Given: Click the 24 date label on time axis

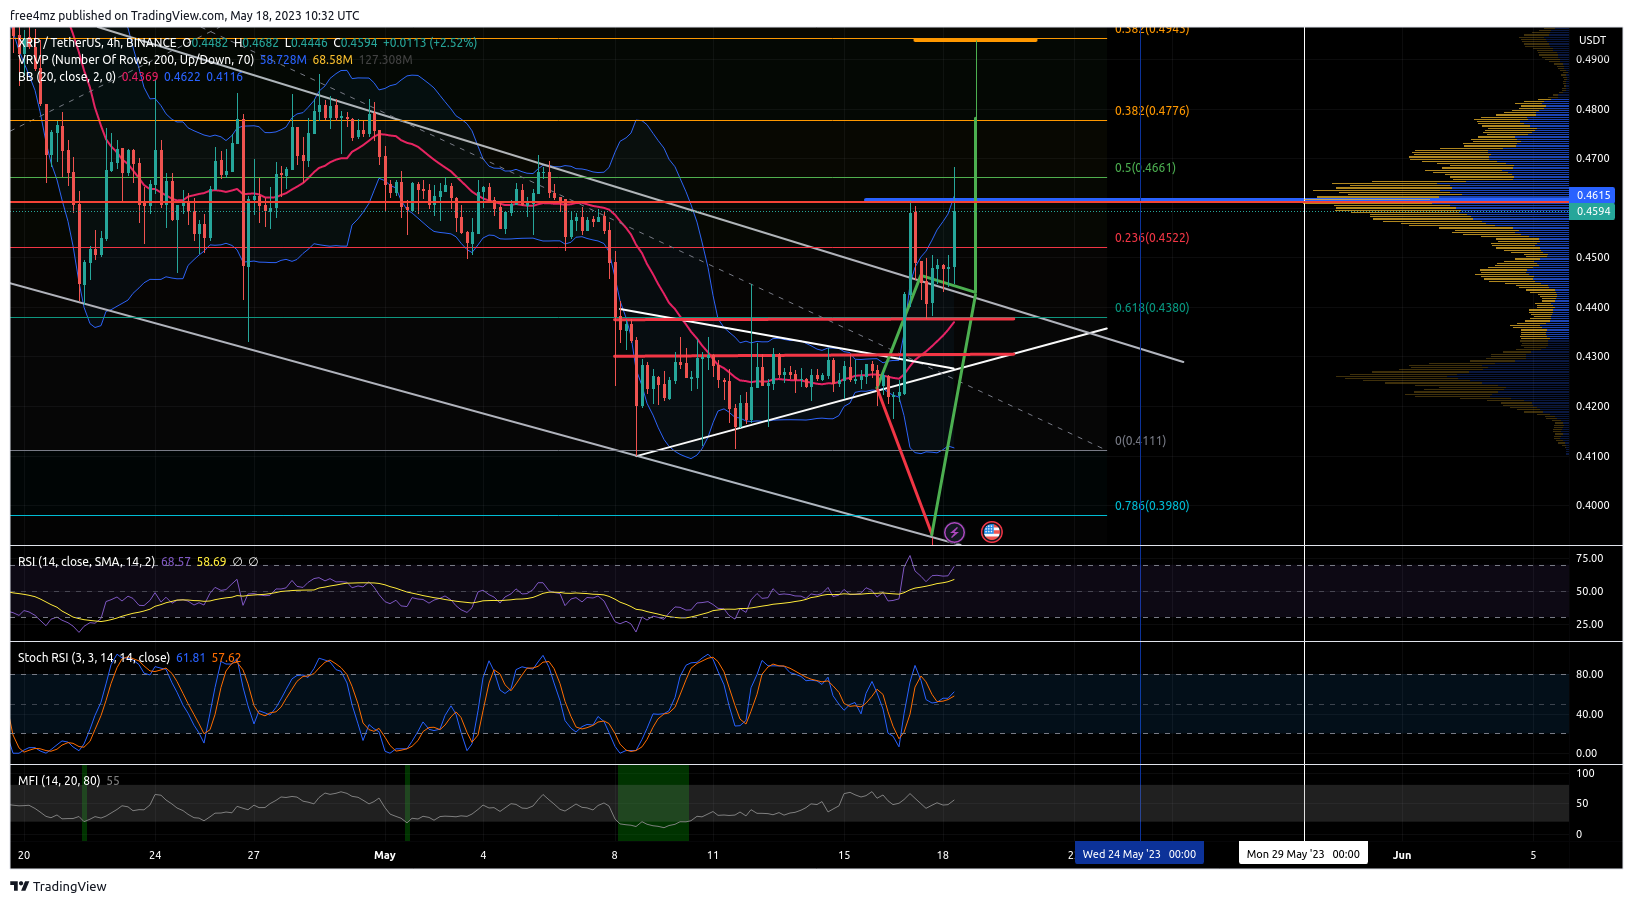Looking at the screenshot, I should point(155,855).
